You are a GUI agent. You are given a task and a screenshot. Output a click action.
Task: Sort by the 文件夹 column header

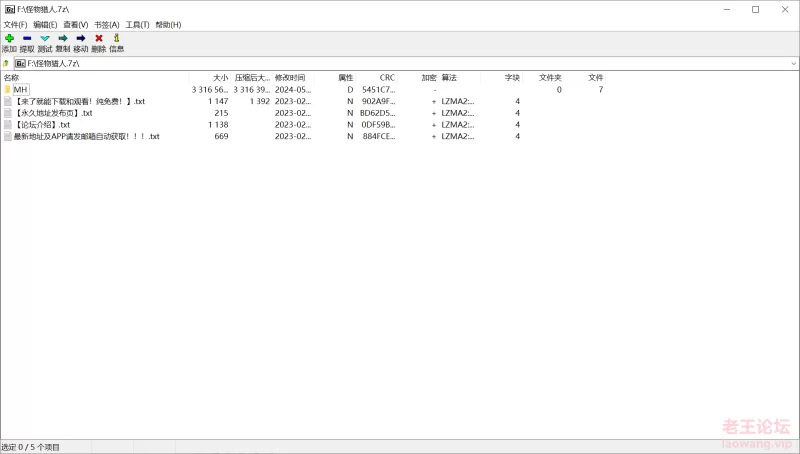click(543, 78)
